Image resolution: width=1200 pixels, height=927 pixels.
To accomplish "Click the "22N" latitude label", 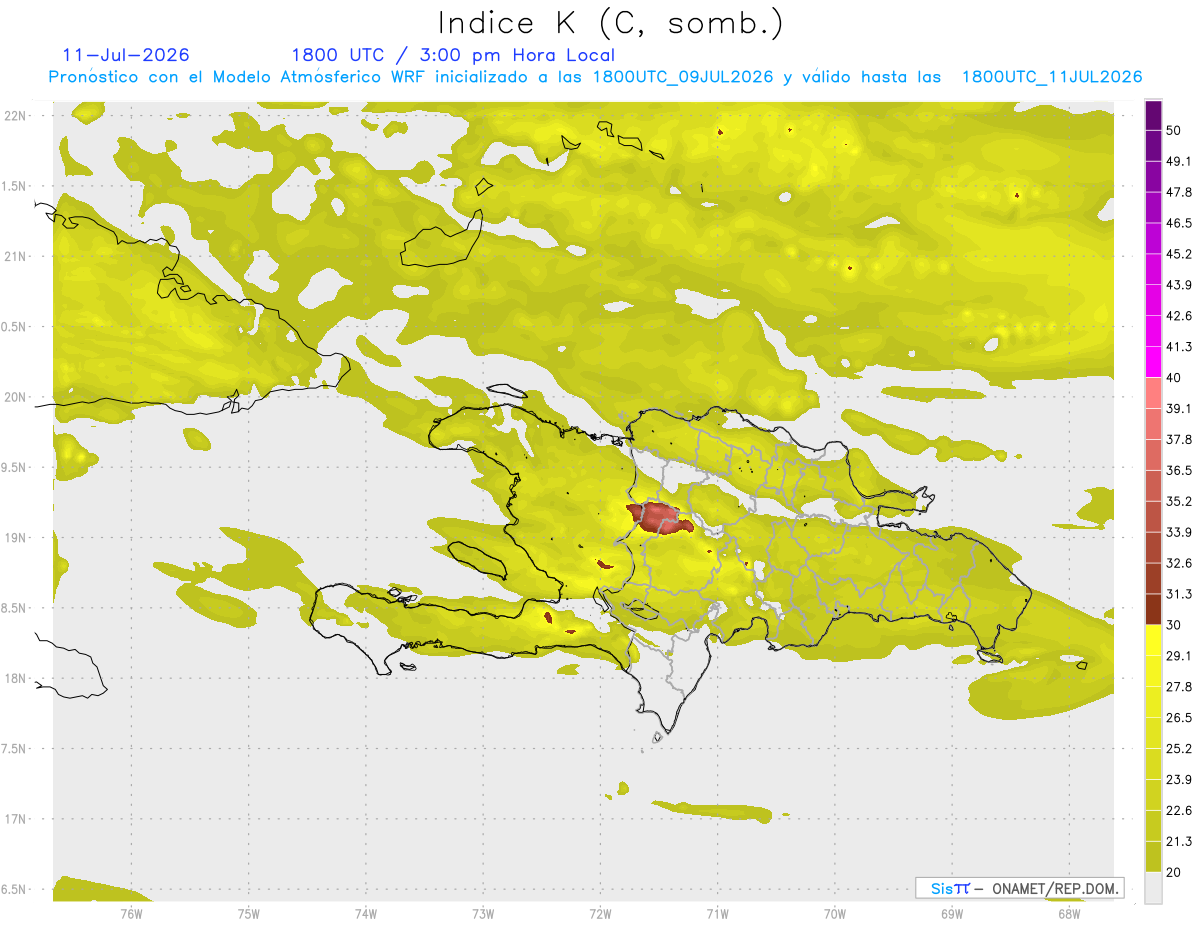I will pos(17,116).
